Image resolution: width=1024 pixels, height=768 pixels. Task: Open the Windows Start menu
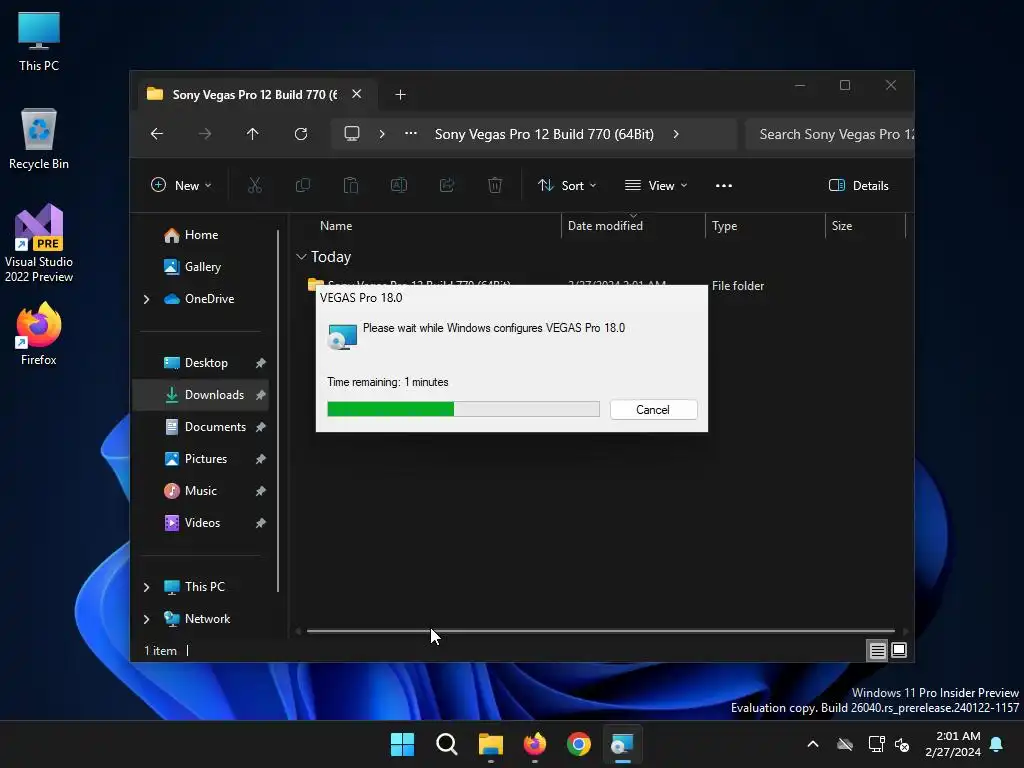pyautogui.click(x=402, y=744)
